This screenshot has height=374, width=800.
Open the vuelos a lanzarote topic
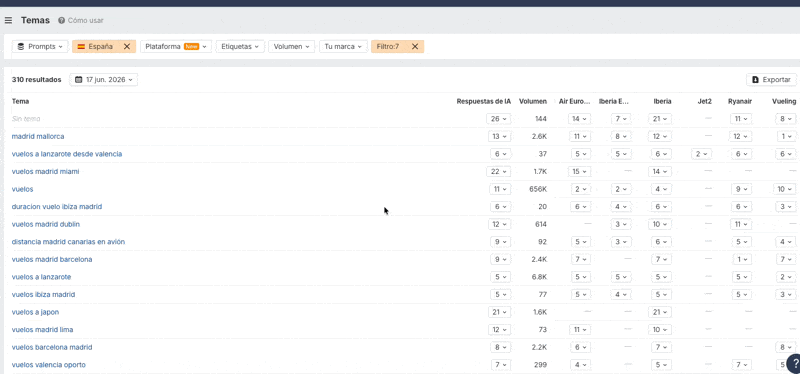click(41, 277)
